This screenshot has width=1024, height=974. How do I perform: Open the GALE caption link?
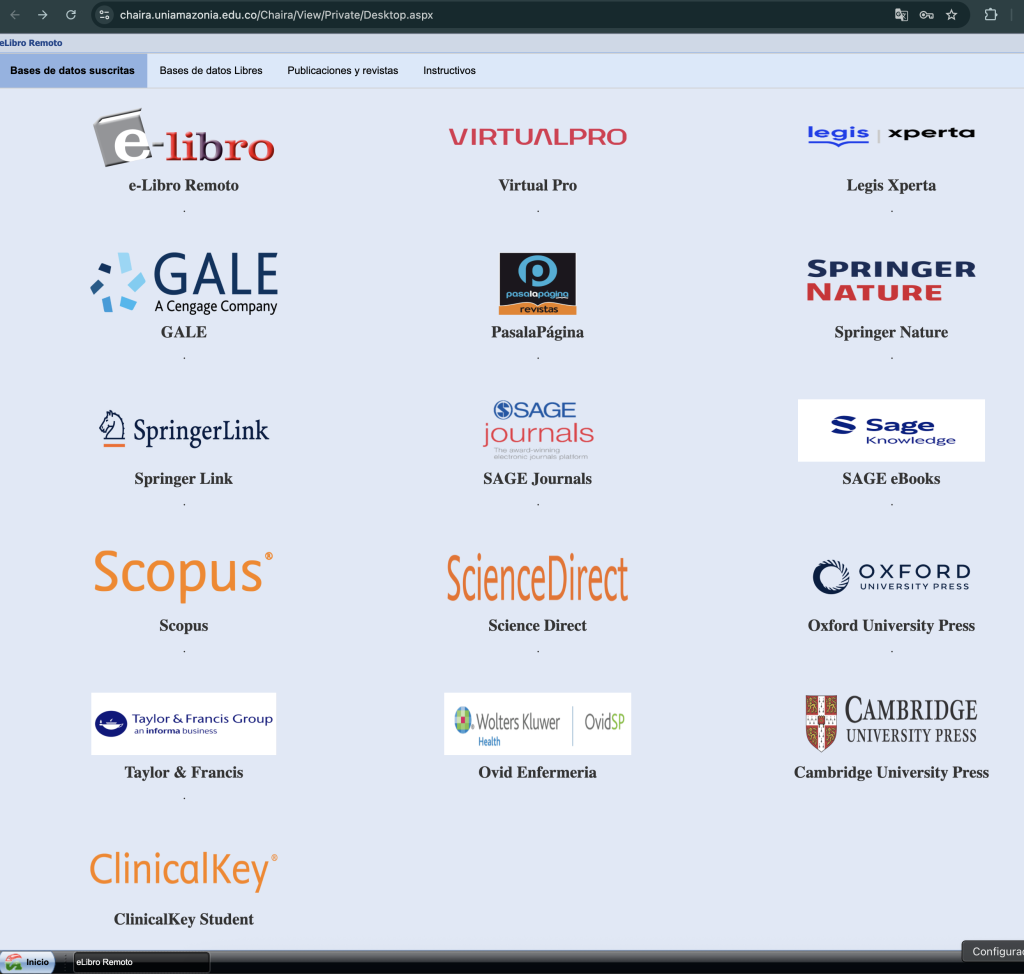184,332
